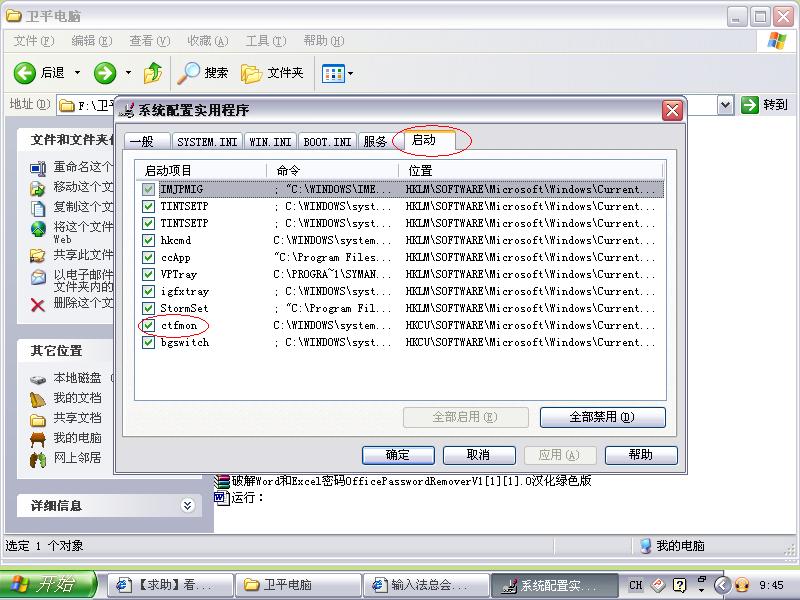Viewport: 800px width, 600px height.
Task: Open the Forward button history dropdown arrow
Action: tap(129, 73)
